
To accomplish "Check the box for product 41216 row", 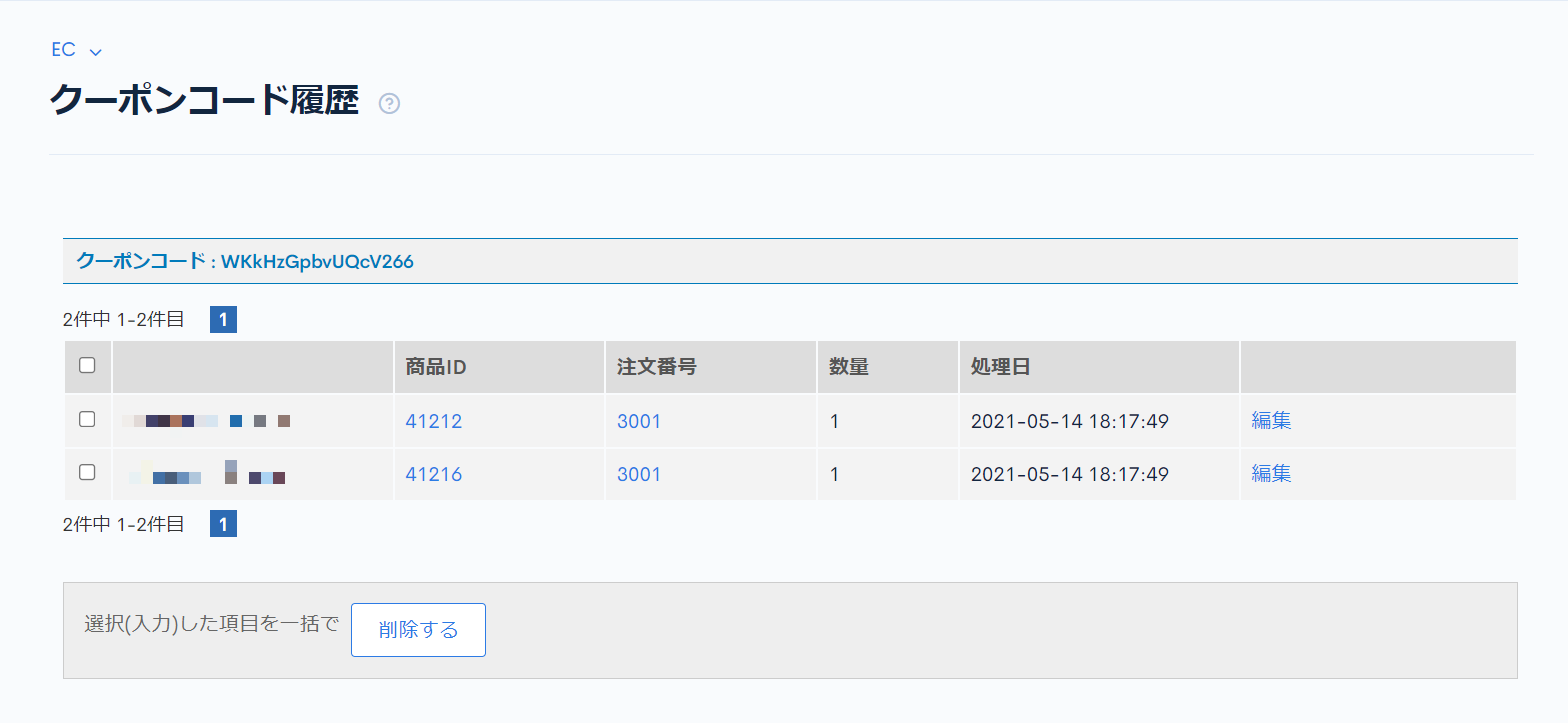I will (x=87, y=473).
